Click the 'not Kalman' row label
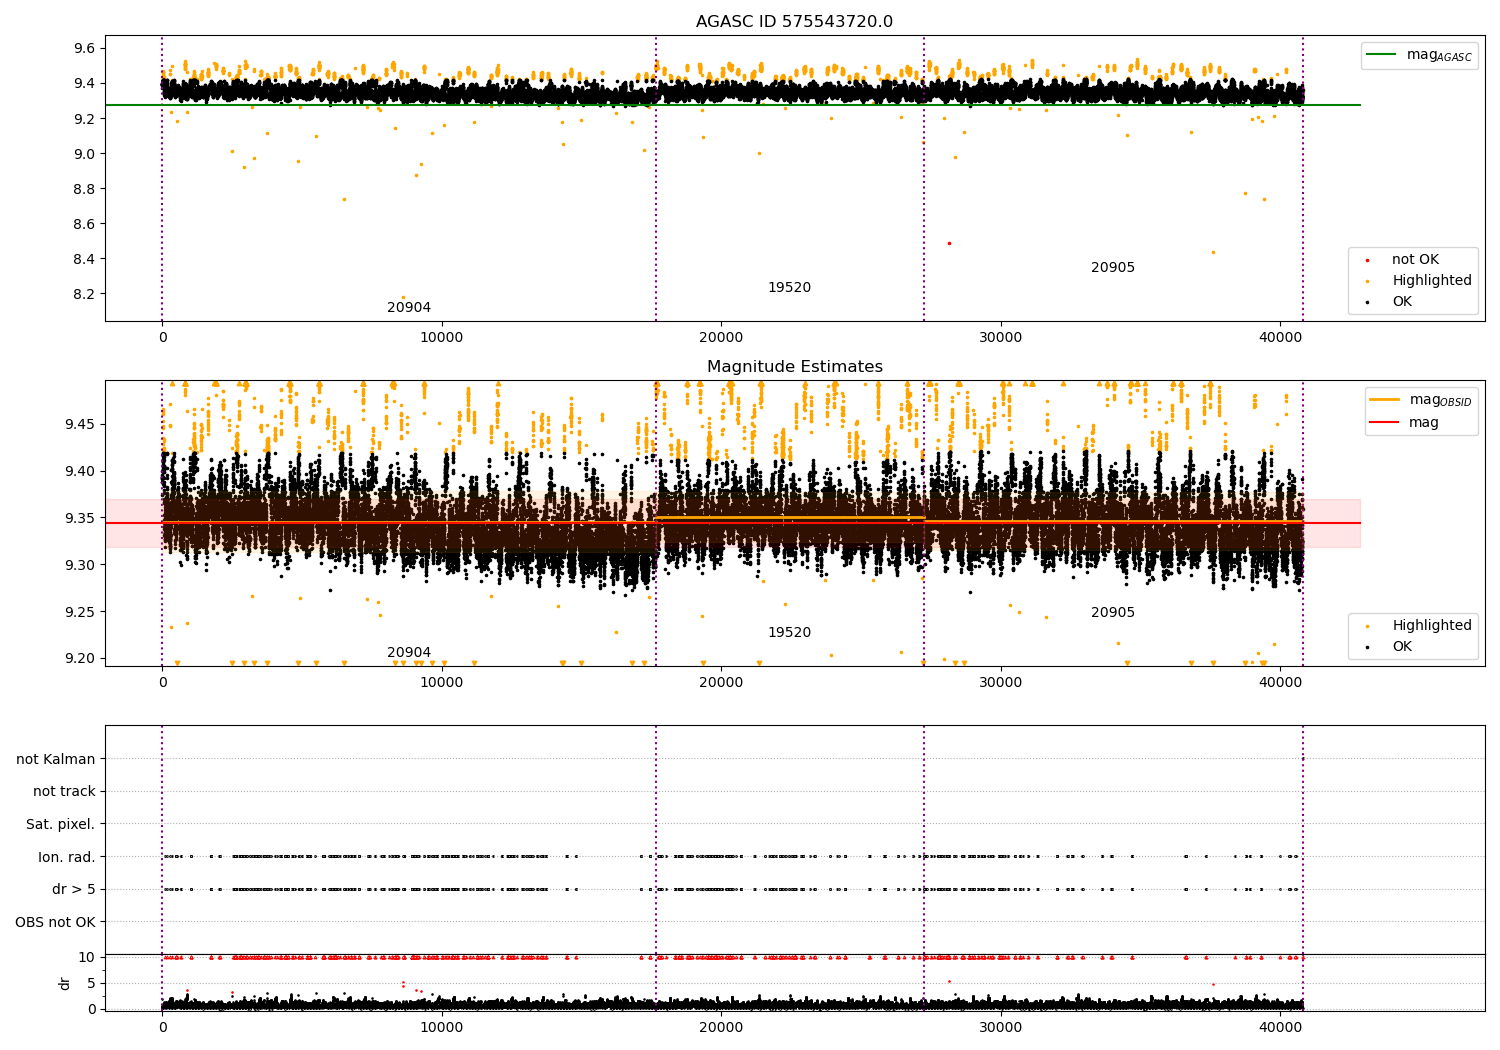 [56, 759]
